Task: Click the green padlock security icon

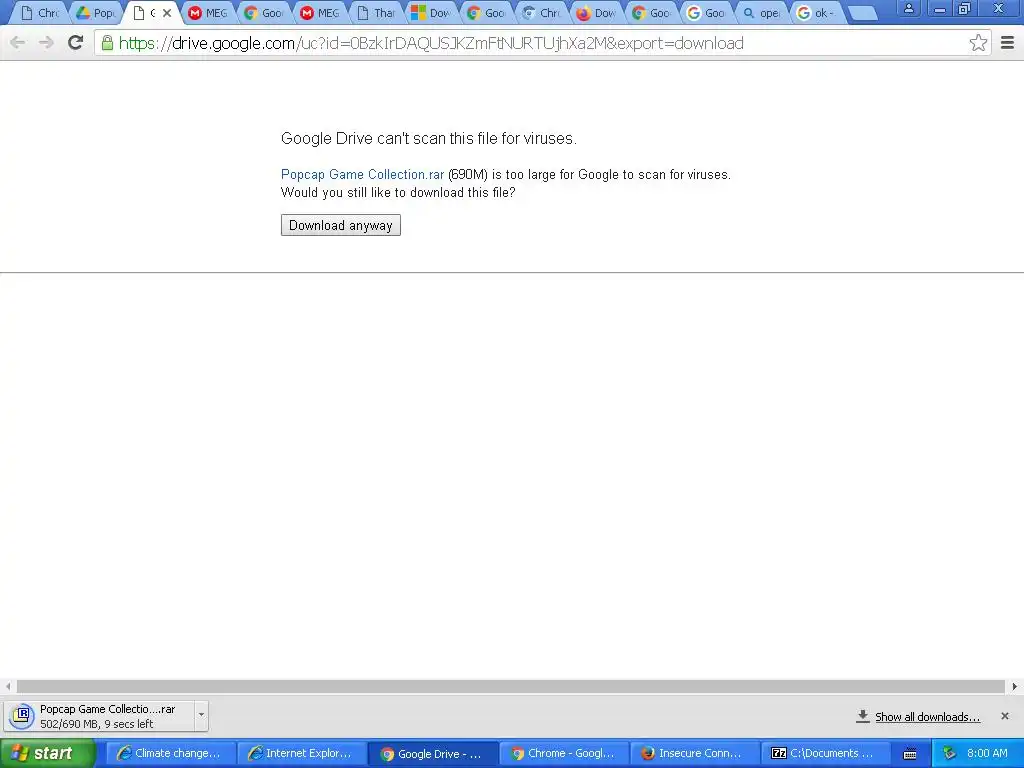Action: click(107, 43)
